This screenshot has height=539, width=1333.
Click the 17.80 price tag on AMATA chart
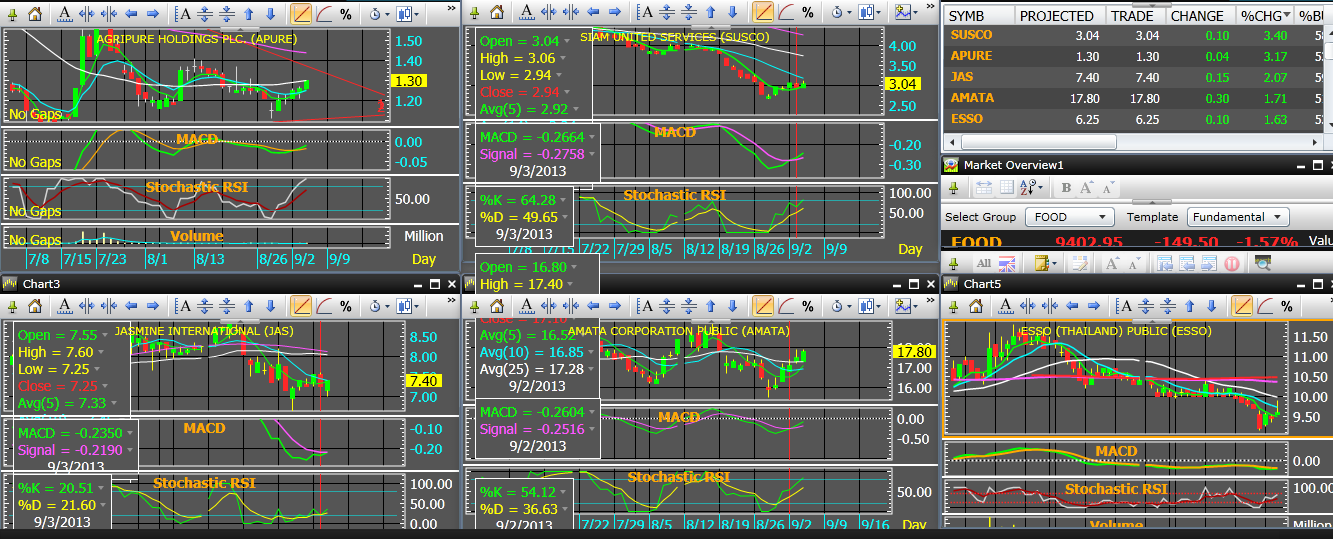(x=913, y=352)
